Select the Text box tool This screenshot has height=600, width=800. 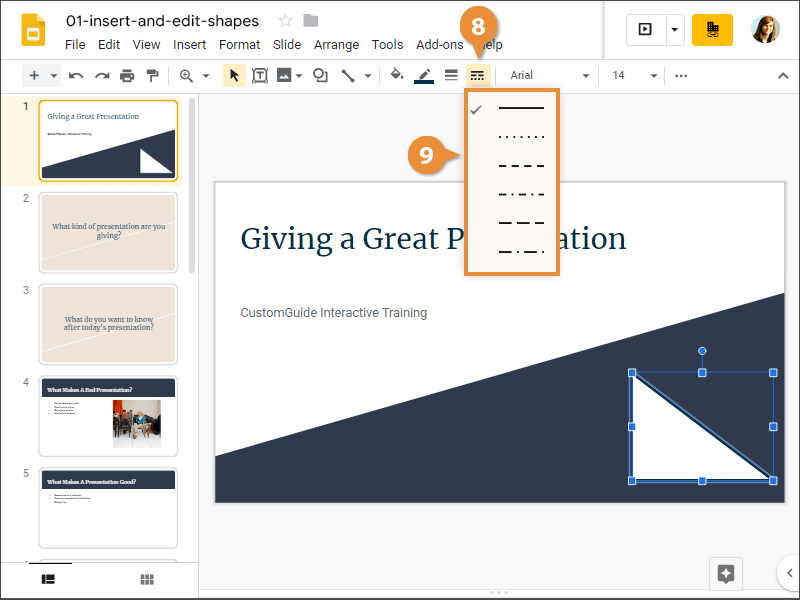coord(260,76)
